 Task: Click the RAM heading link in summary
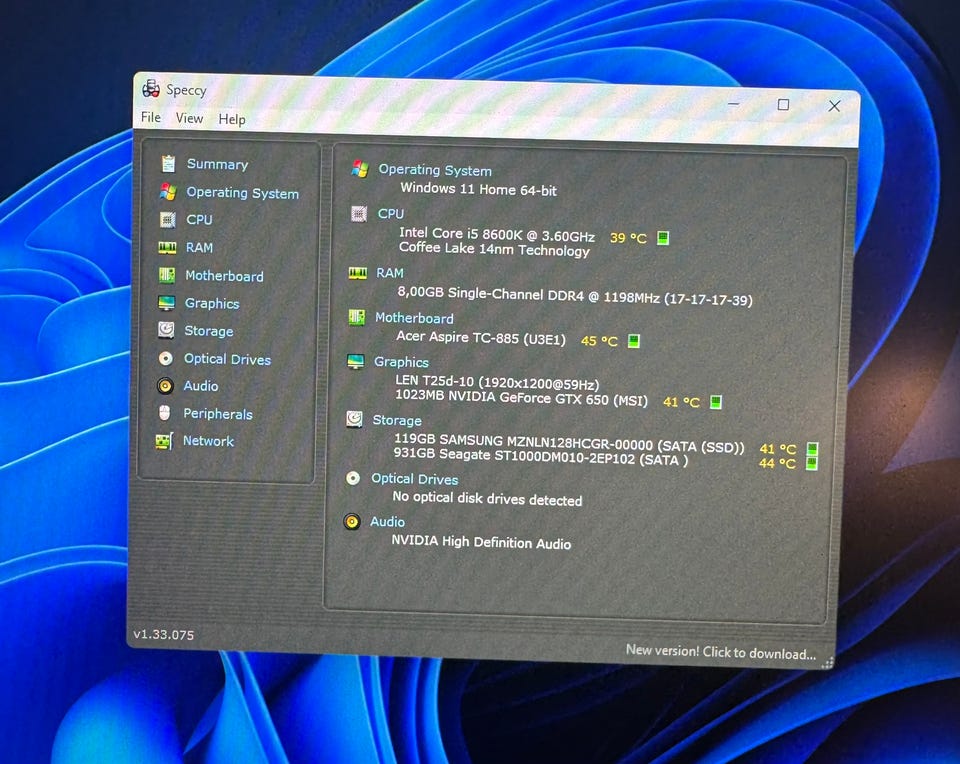click(x=389, y=272)
